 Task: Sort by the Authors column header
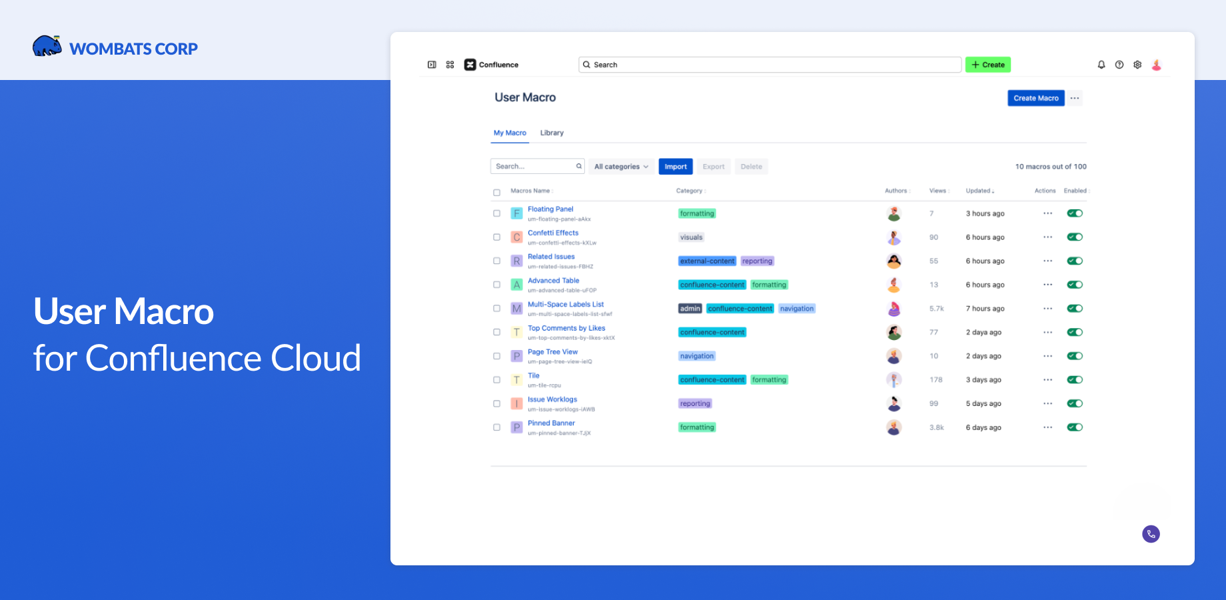click(897, 191)
